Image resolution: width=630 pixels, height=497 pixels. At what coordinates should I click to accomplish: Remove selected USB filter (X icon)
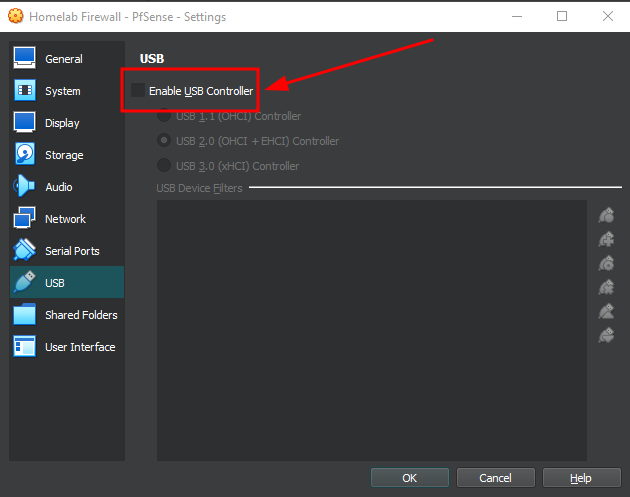click(606, 287)
